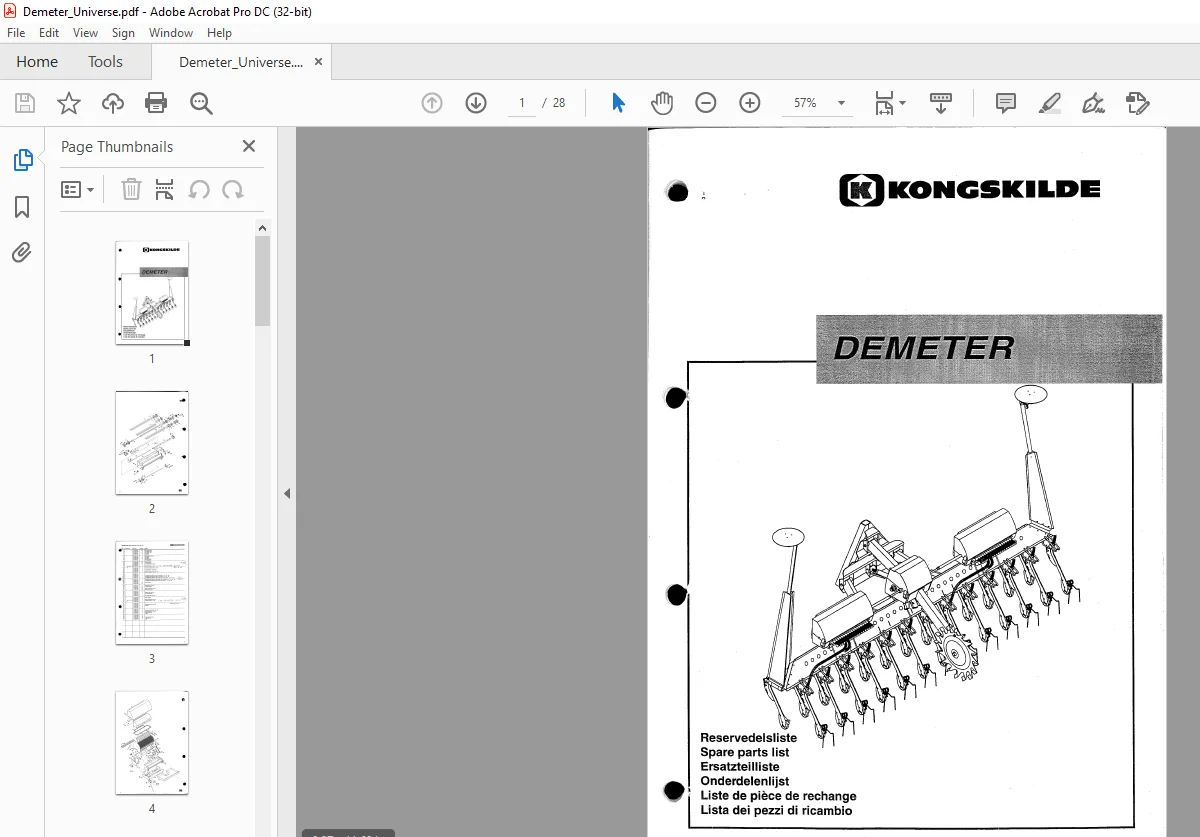
Task: Open the Edit menu
Action: pos(49,33)
